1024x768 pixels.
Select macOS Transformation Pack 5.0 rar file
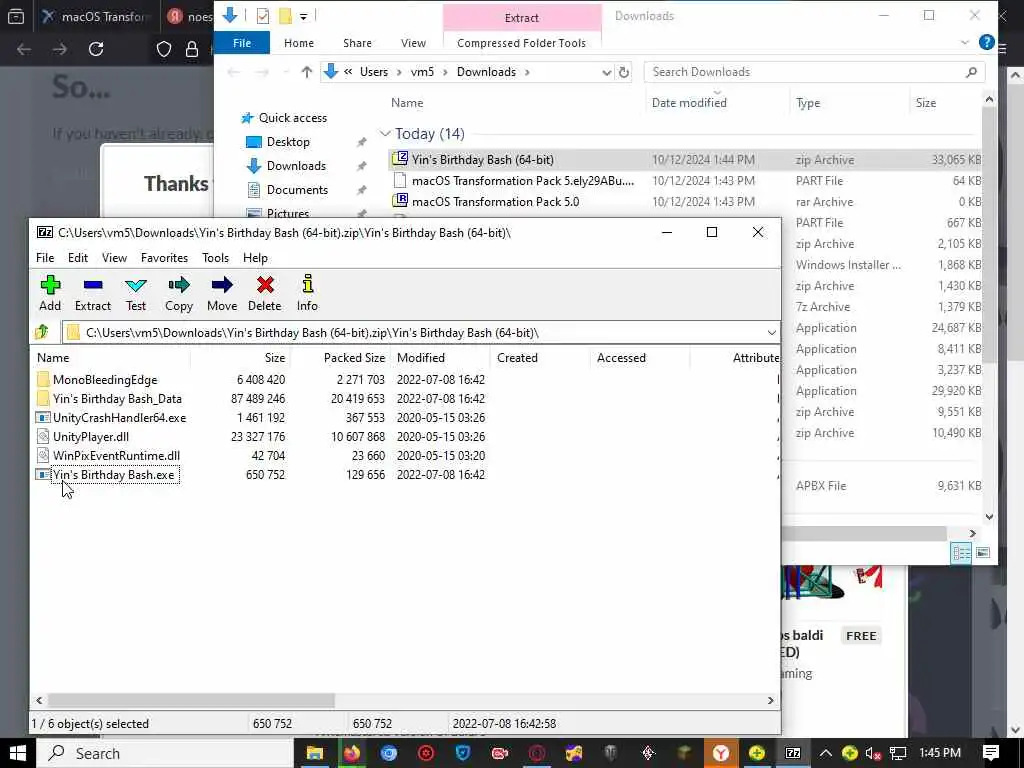684,202
